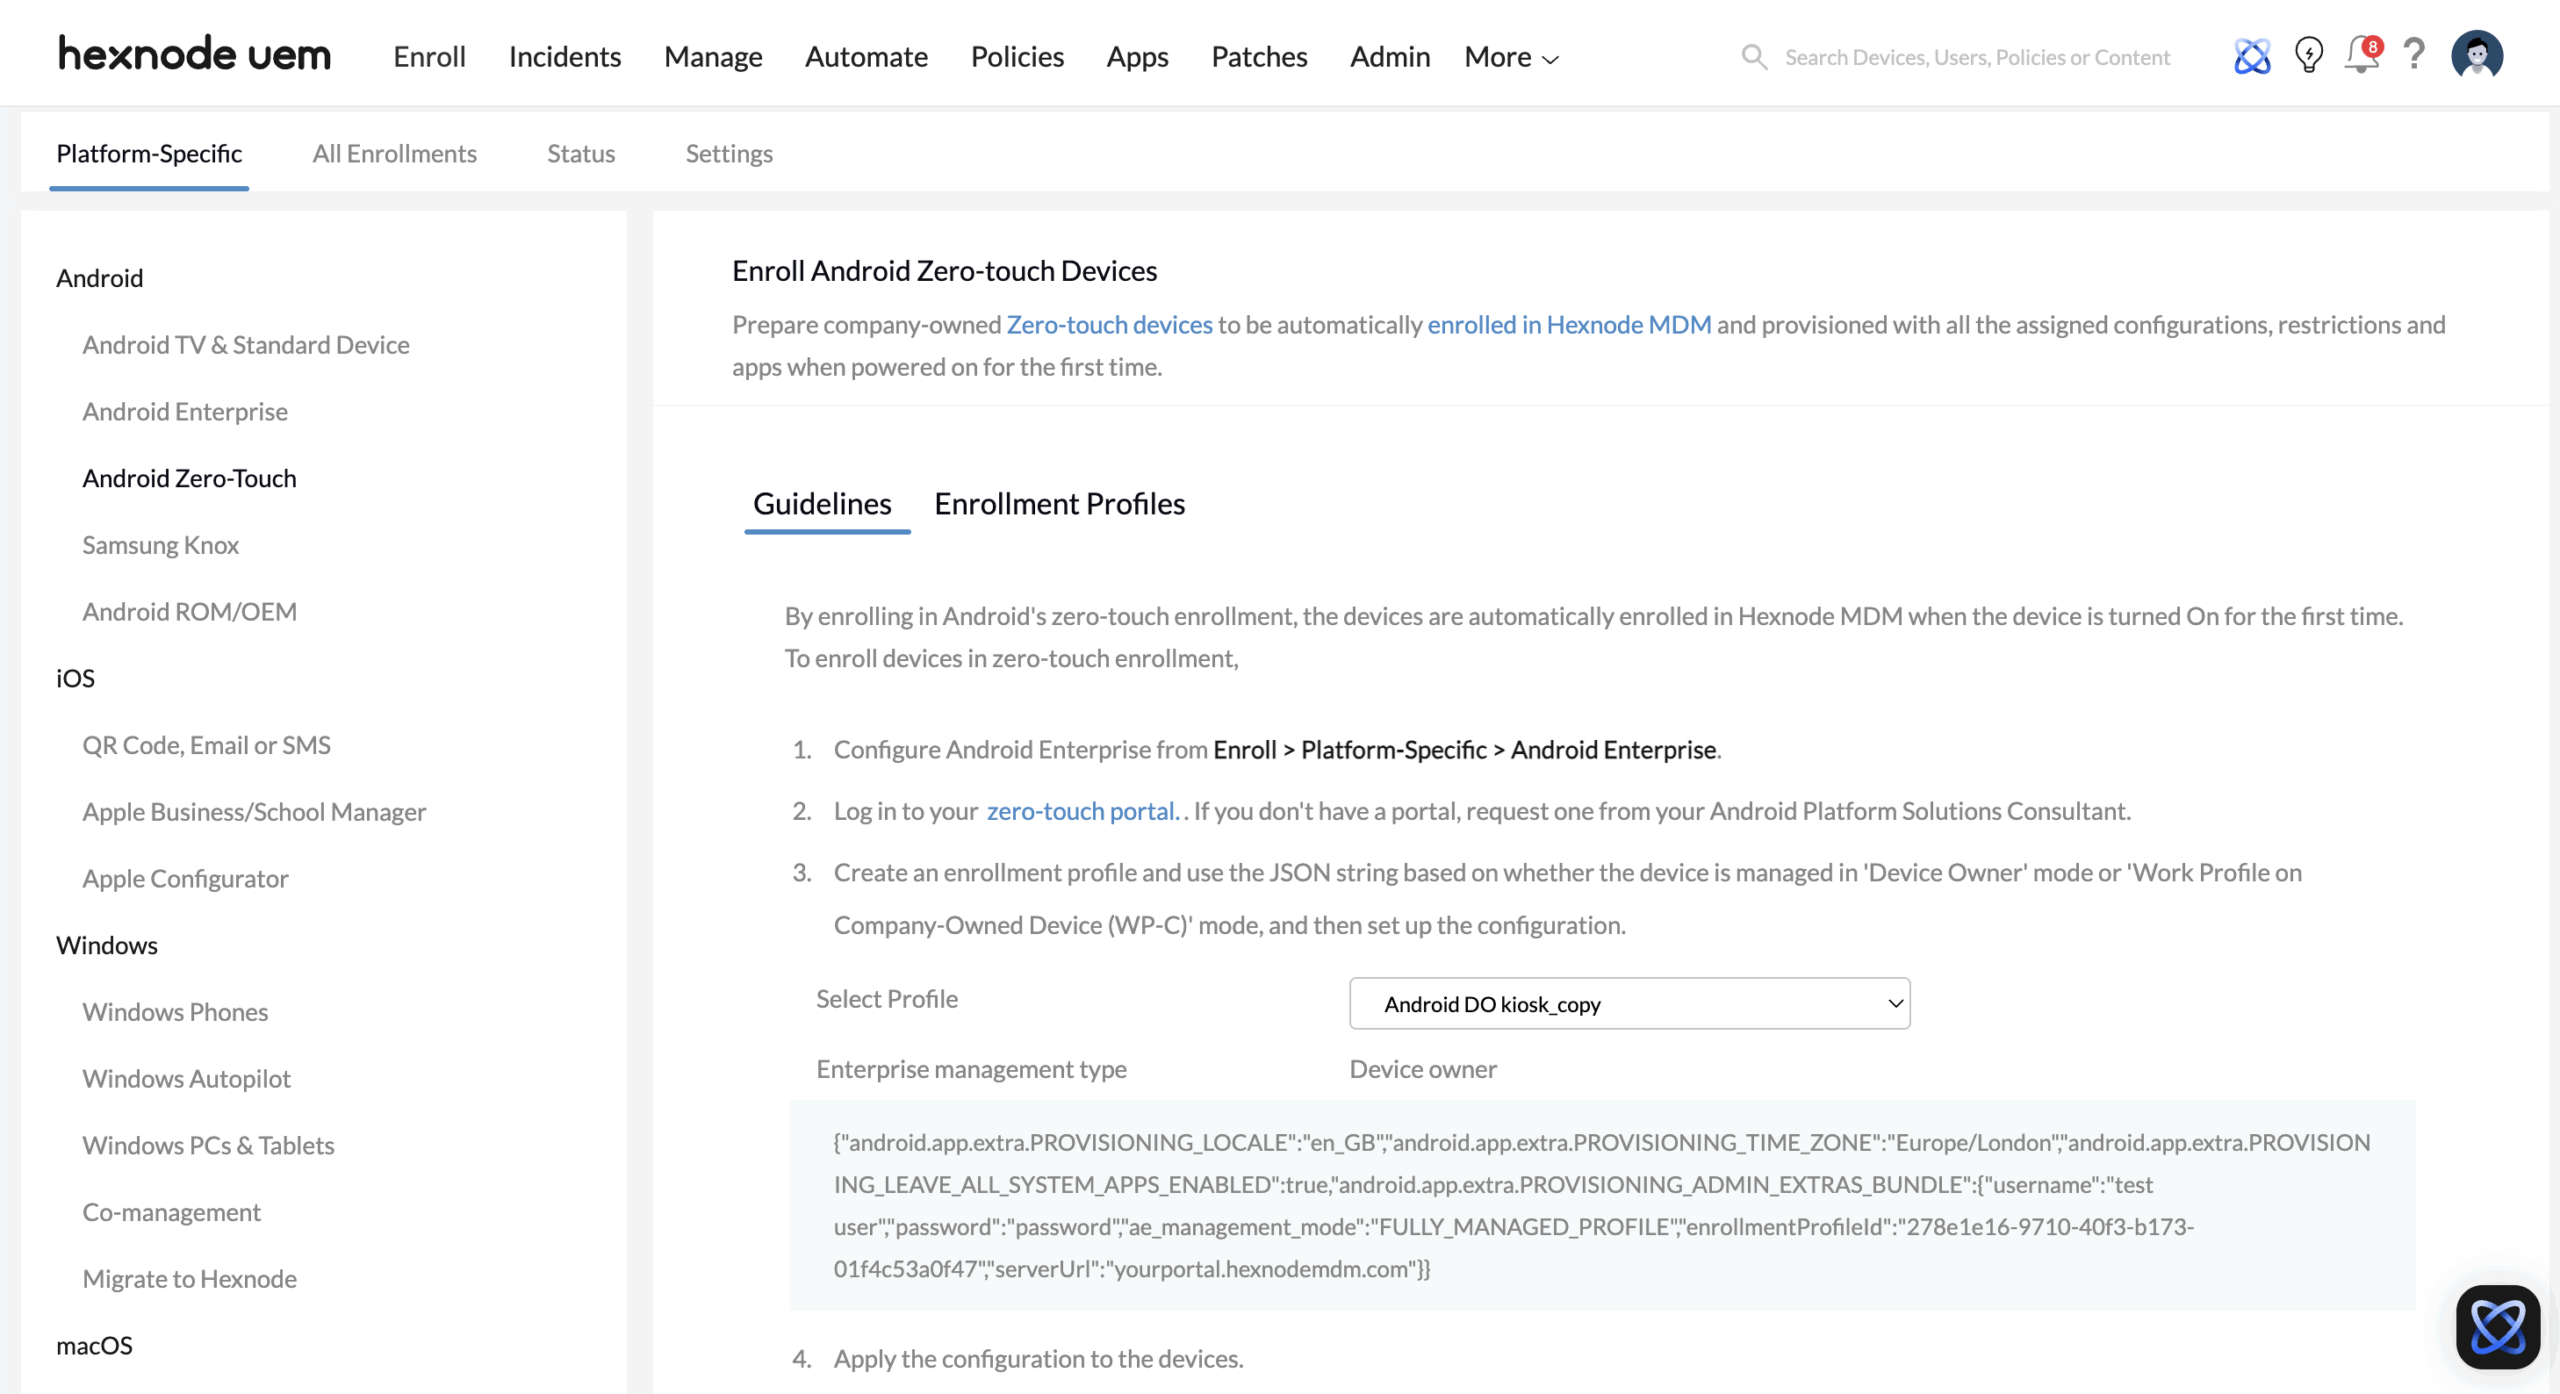The height and width of the screenshot is (1394, 2560).
Task: Expand the More menu dropdown
Action: coord(1511,57)
